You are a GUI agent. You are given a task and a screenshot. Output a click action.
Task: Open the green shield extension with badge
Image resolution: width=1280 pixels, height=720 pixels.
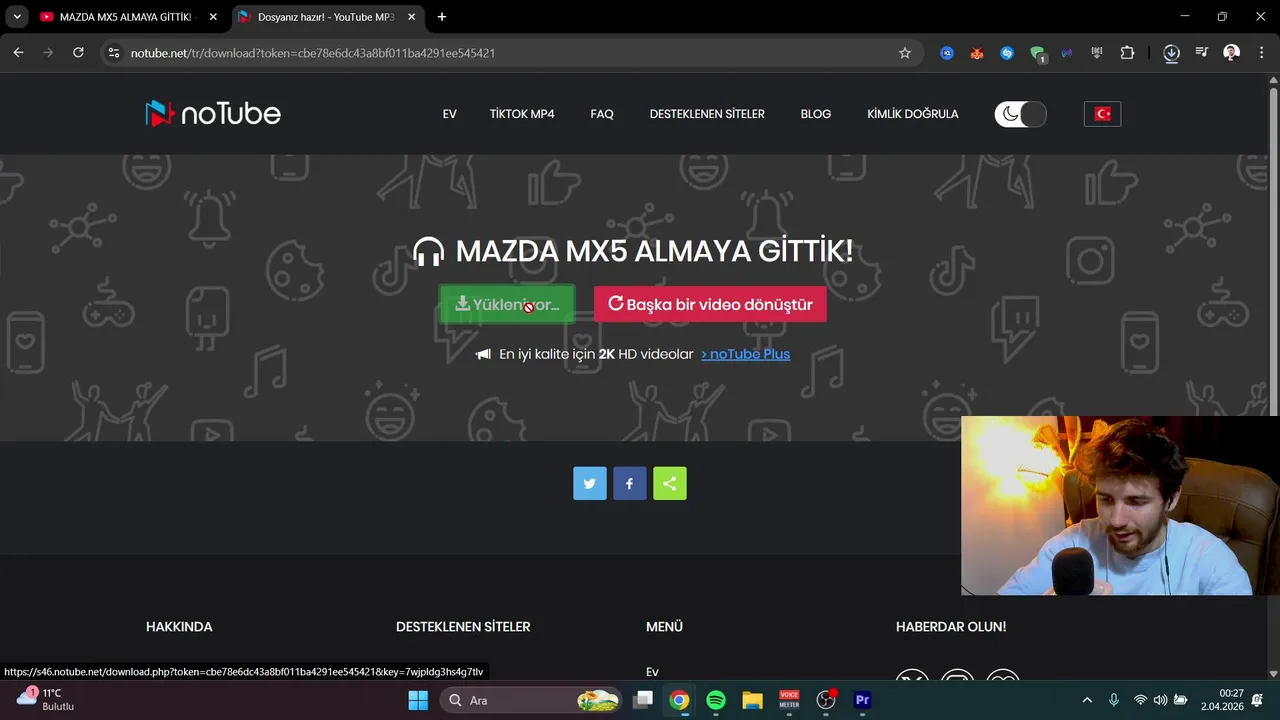tap(1038, 54)
